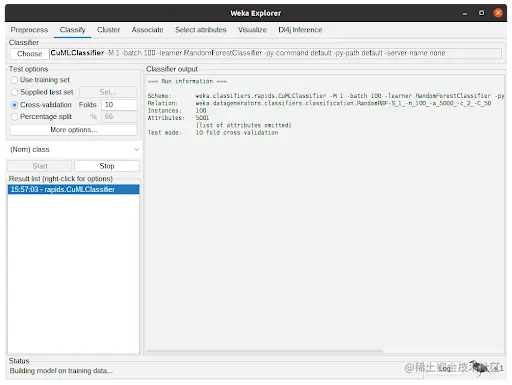The width and height of the screenshot is (512, 385).
Task: Click the horizontal scrollbar of classifier output
Action: [x=265, y=351]
